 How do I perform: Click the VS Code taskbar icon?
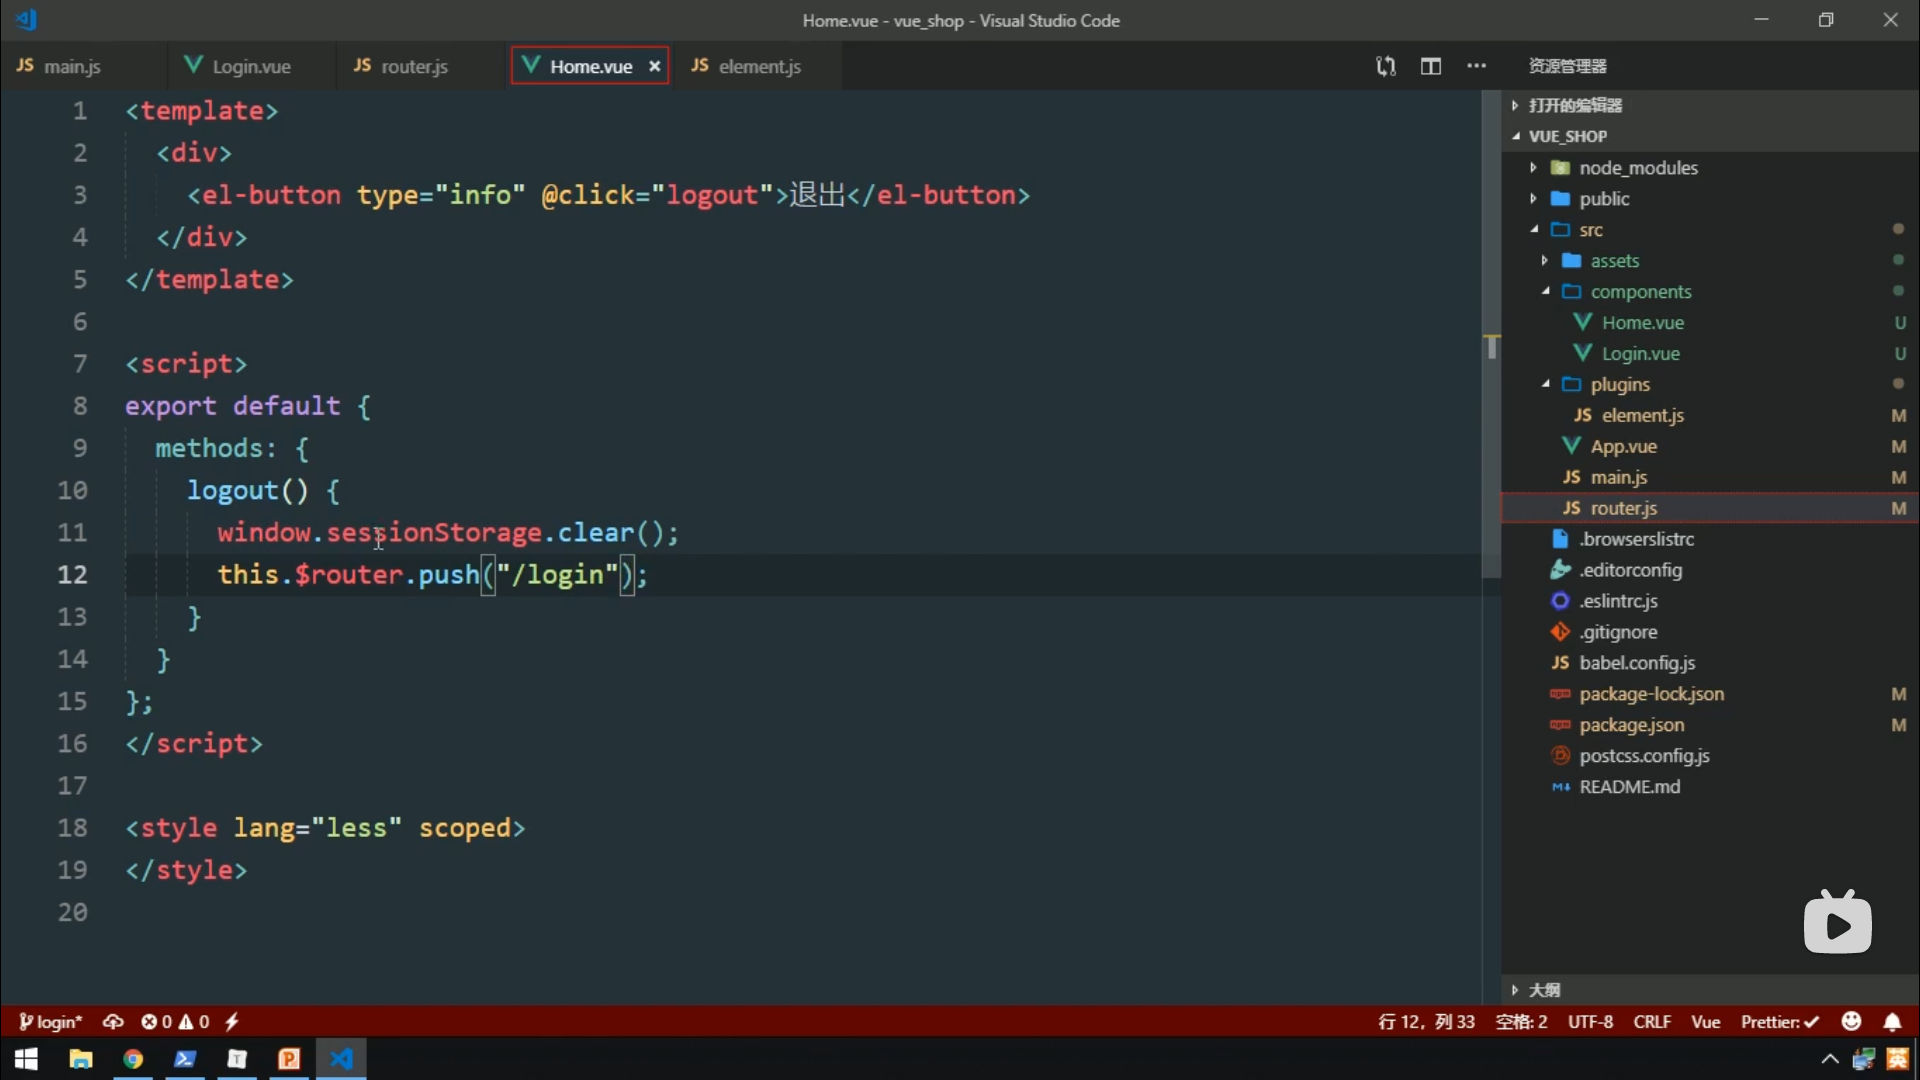[x=341, y=1059]
